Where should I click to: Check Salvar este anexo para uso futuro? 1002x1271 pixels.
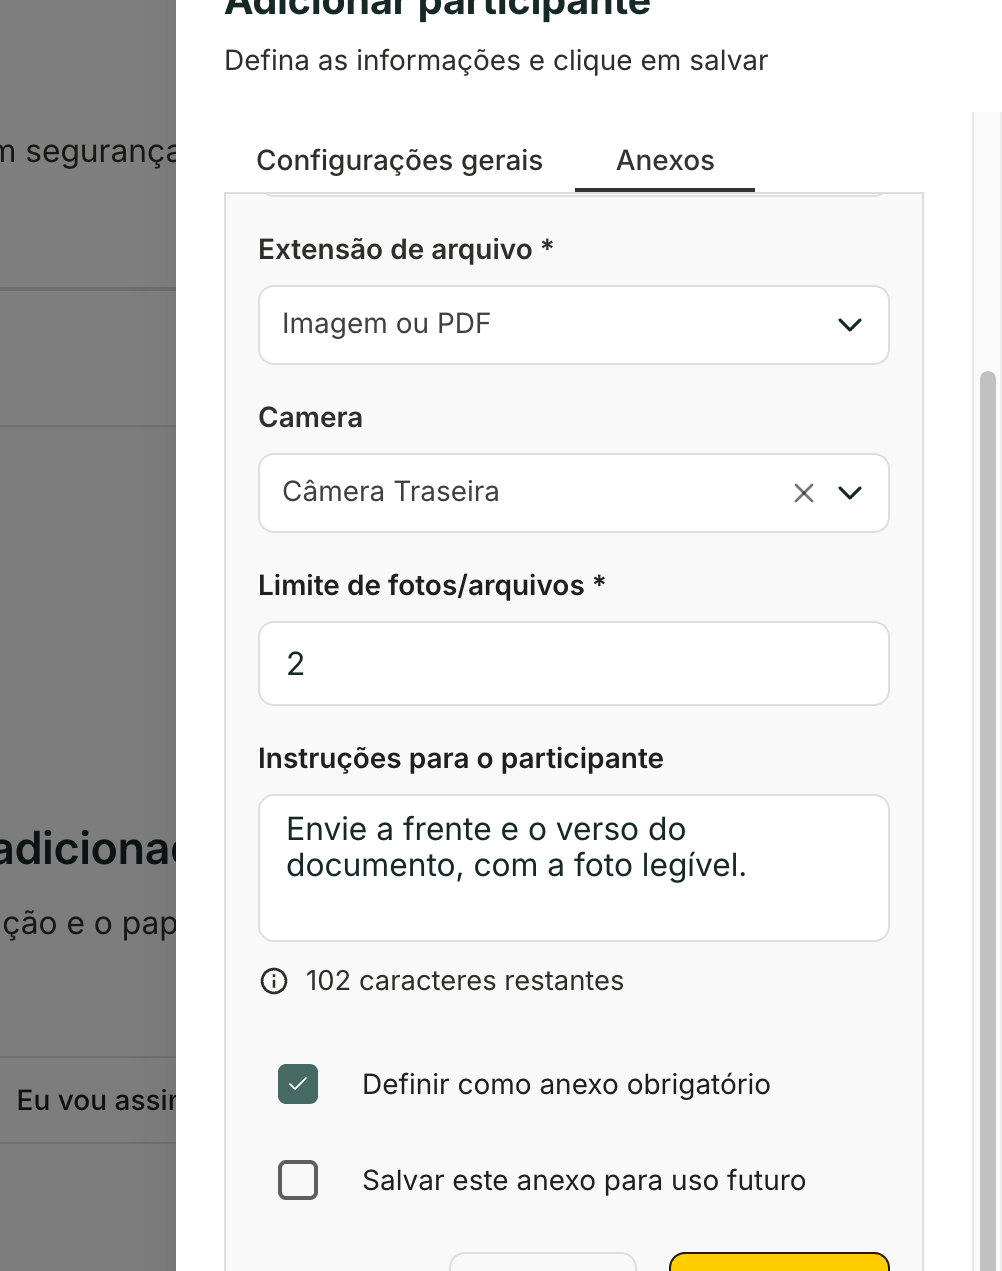(x=298, y=1180)
